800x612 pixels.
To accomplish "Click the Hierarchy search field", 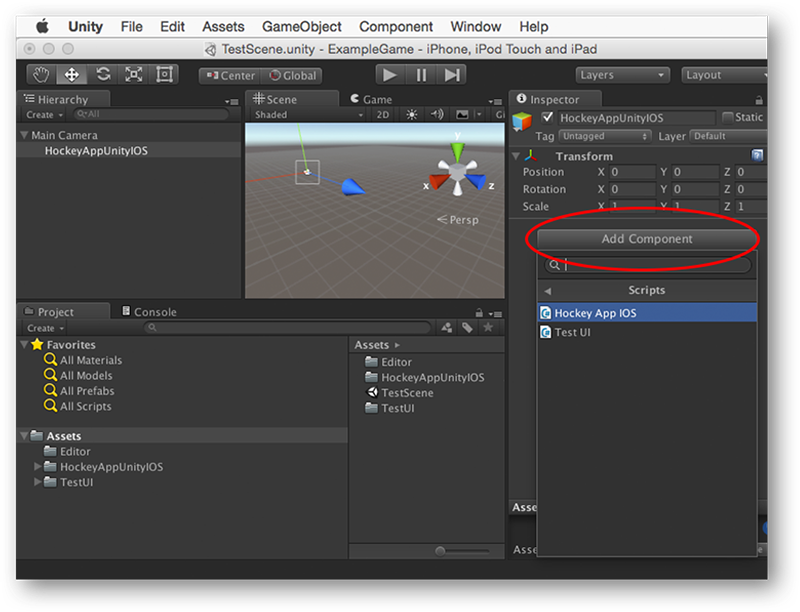I will click(x=151, y=114).
